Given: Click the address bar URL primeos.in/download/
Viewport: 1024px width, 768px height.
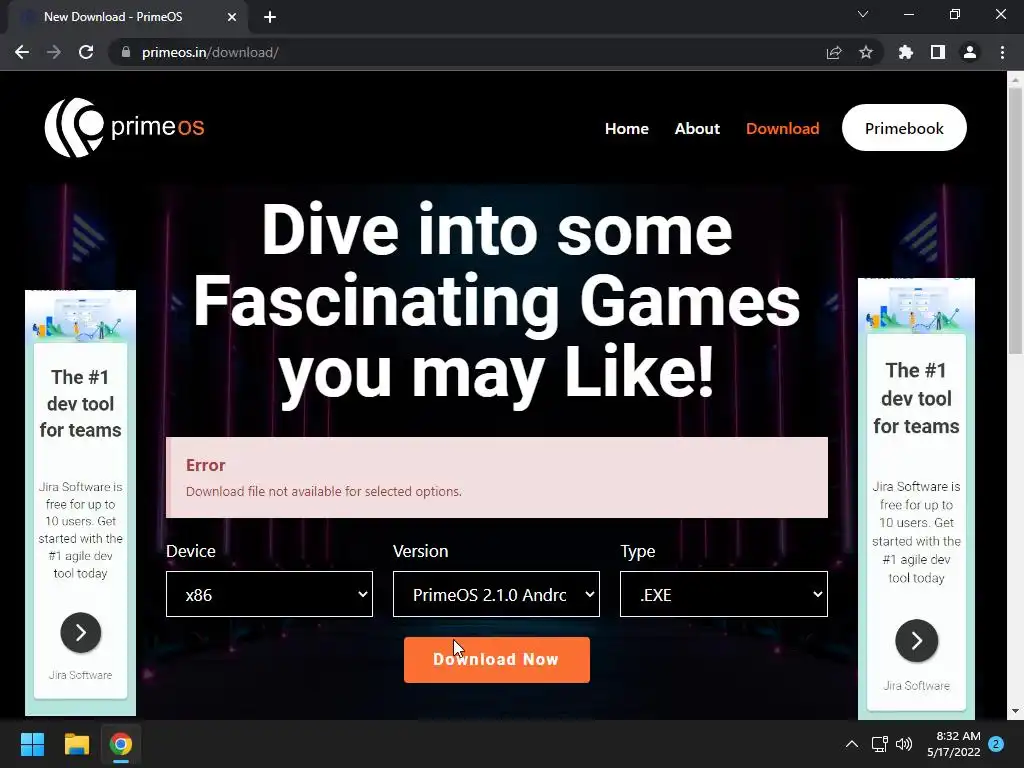Looking at the screenshot, I should point(210,52).
